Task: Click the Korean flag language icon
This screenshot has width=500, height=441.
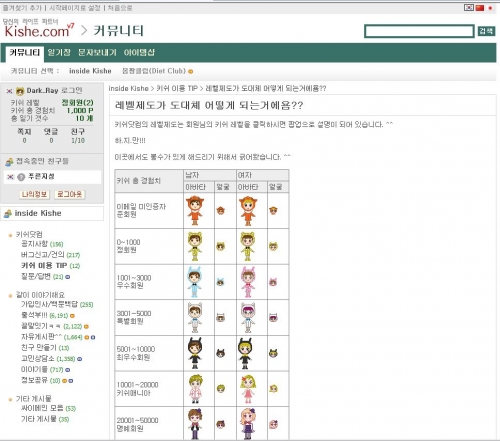Action: pos(469,8)
